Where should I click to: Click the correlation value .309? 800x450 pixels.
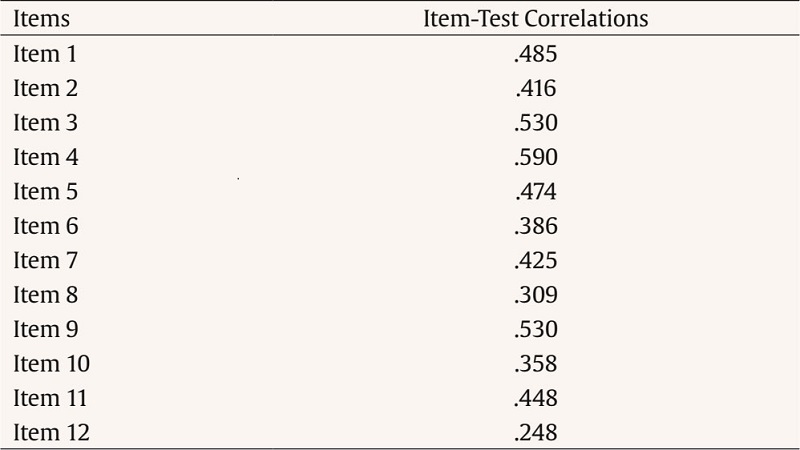[536, 295]
